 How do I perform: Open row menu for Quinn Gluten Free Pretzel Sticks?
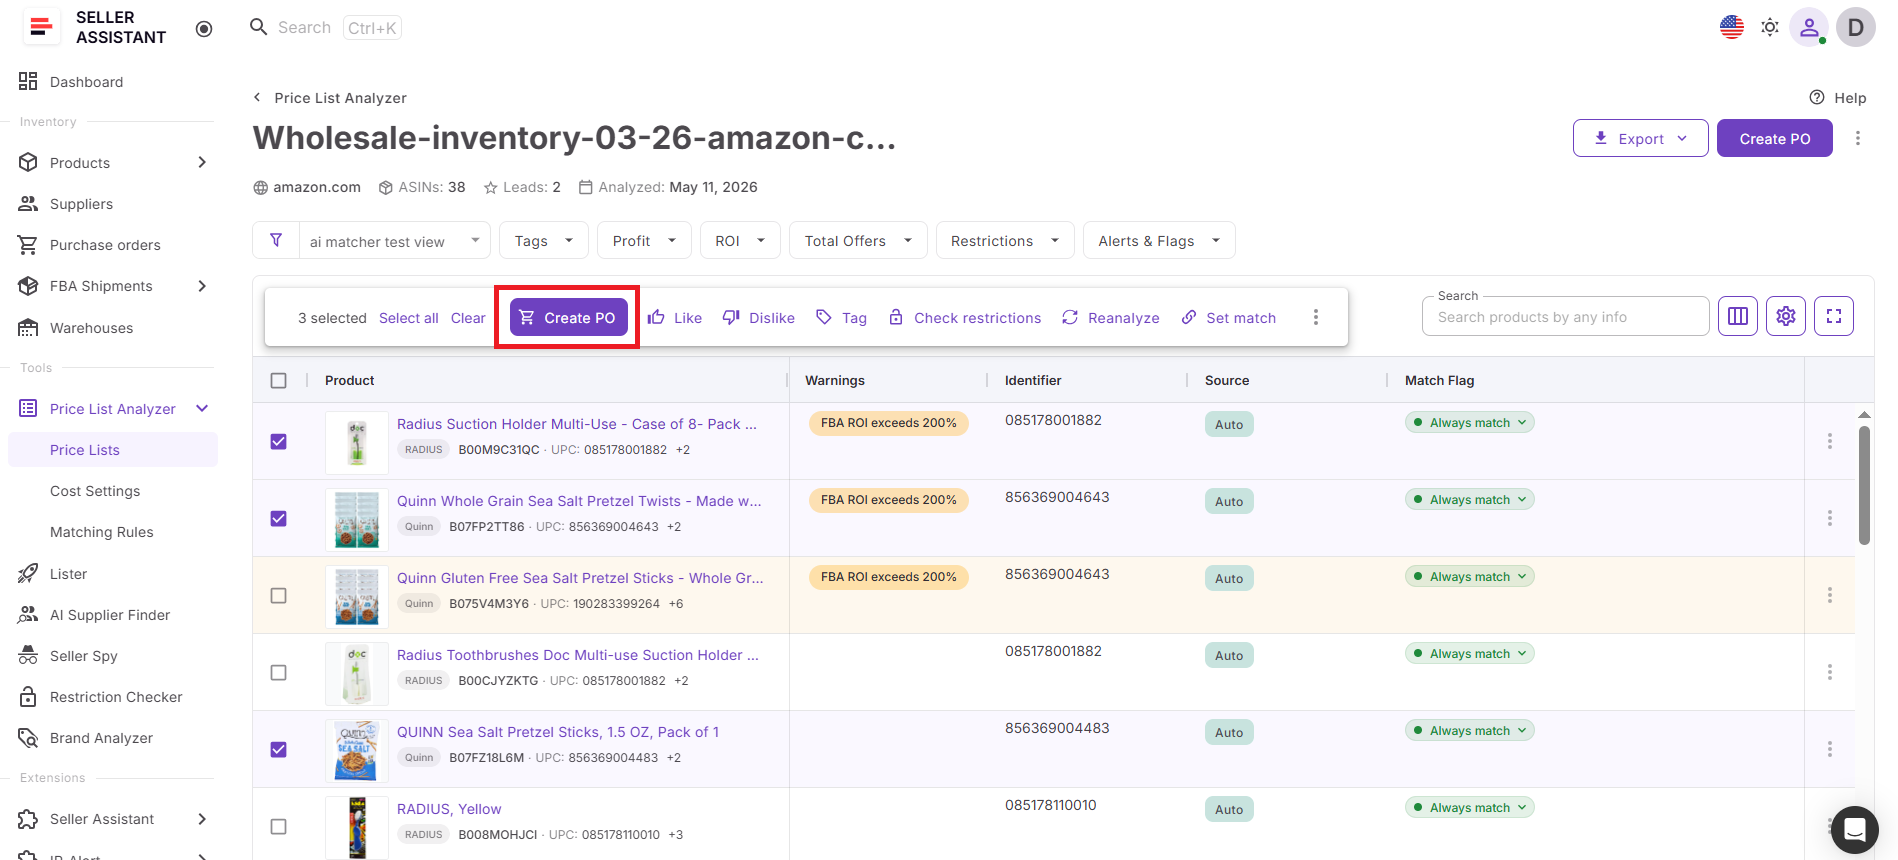click(x=1830, y=595)
